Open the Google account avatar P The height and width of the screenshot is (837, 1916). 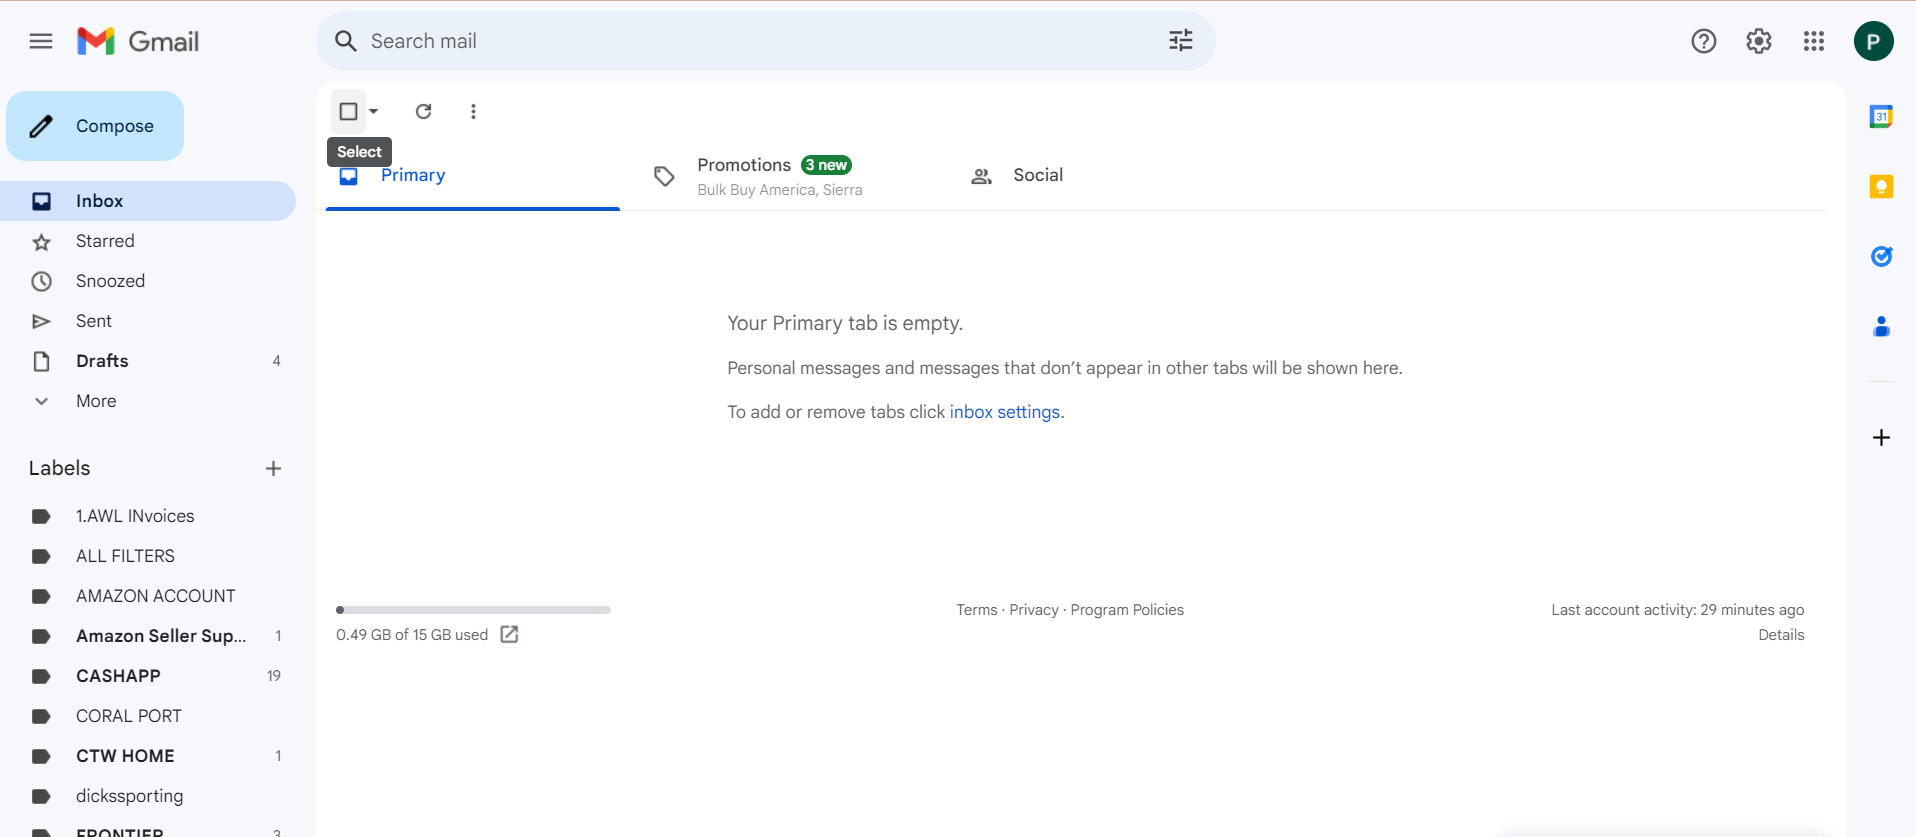click(x=1874, y=41)
